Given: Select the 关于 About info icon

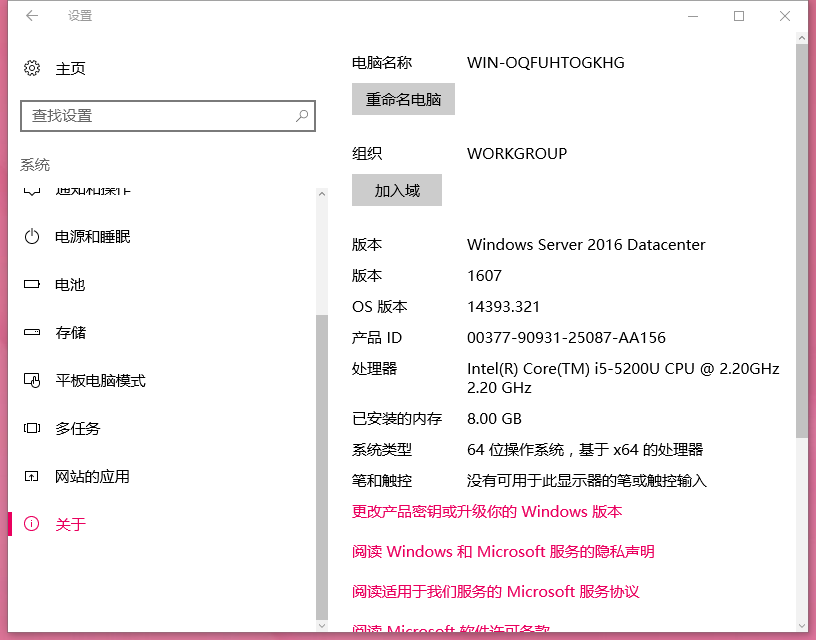Looking at the screenshot, I should [30, 523].
